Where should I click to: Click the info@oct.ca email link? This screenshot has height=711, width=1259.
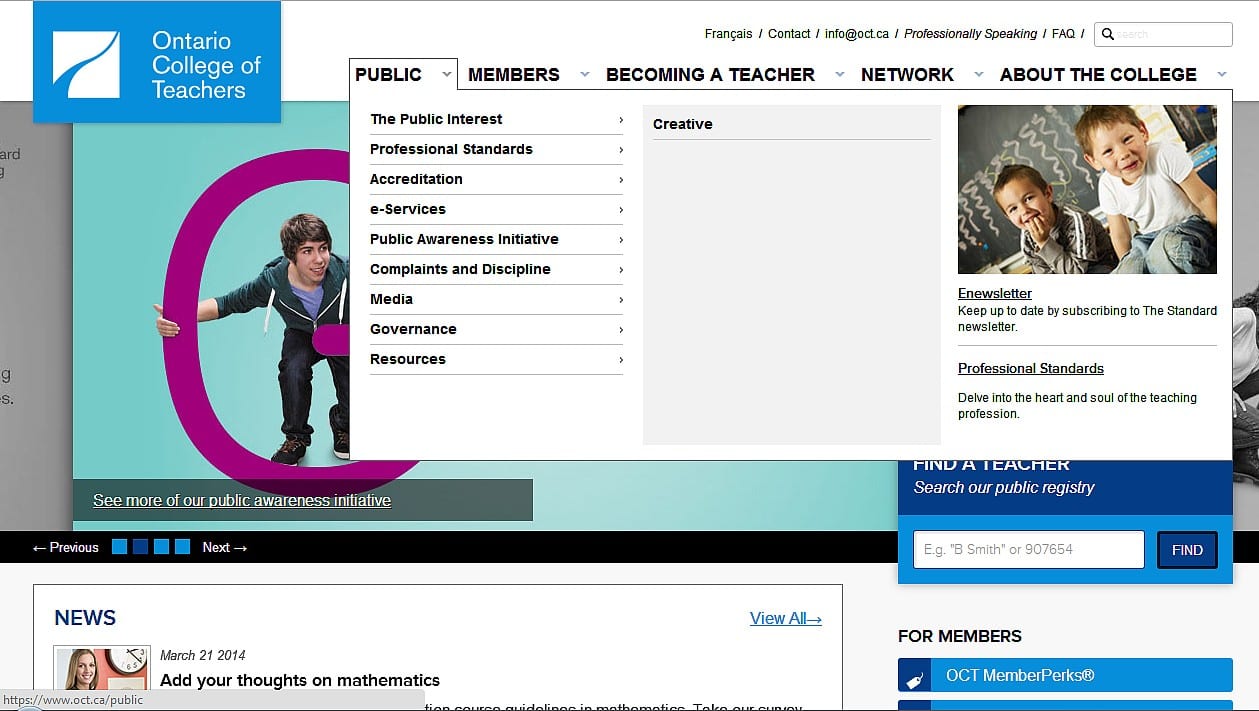[x=857, y=34]
